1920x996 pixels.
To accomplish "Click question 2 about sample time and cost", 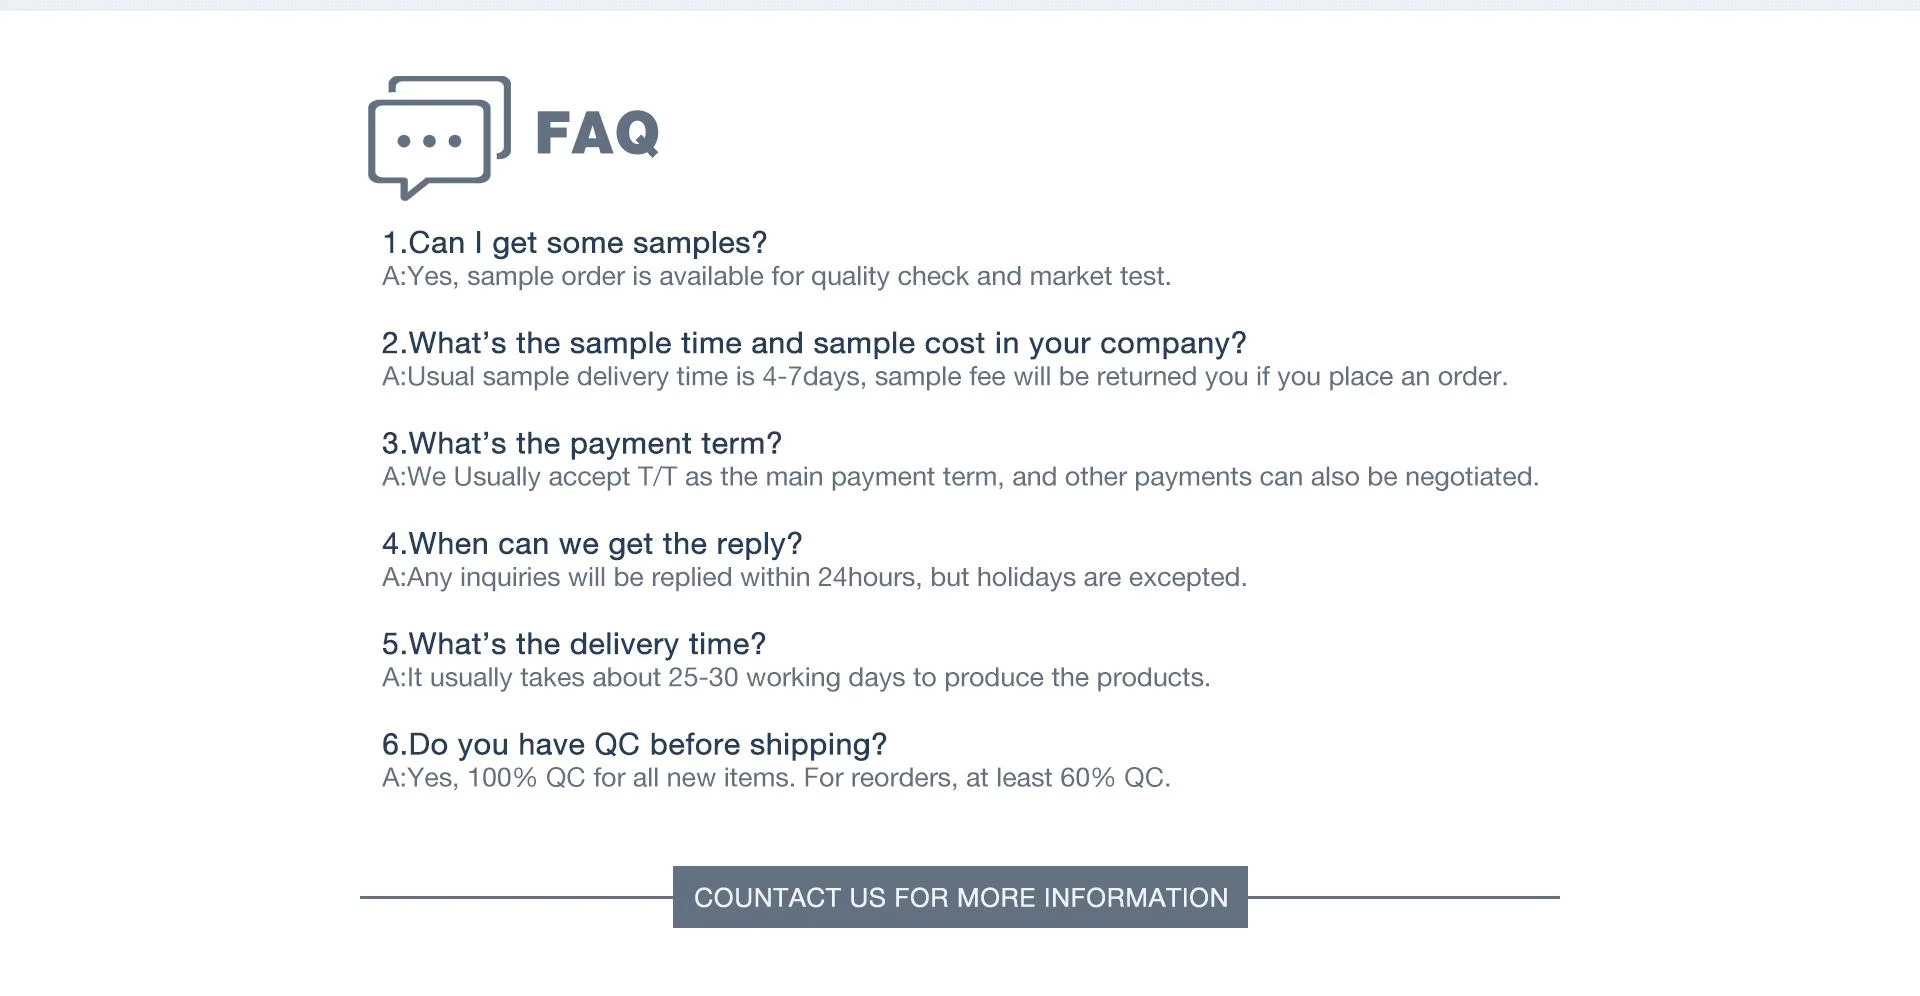I will click(813, 343).
